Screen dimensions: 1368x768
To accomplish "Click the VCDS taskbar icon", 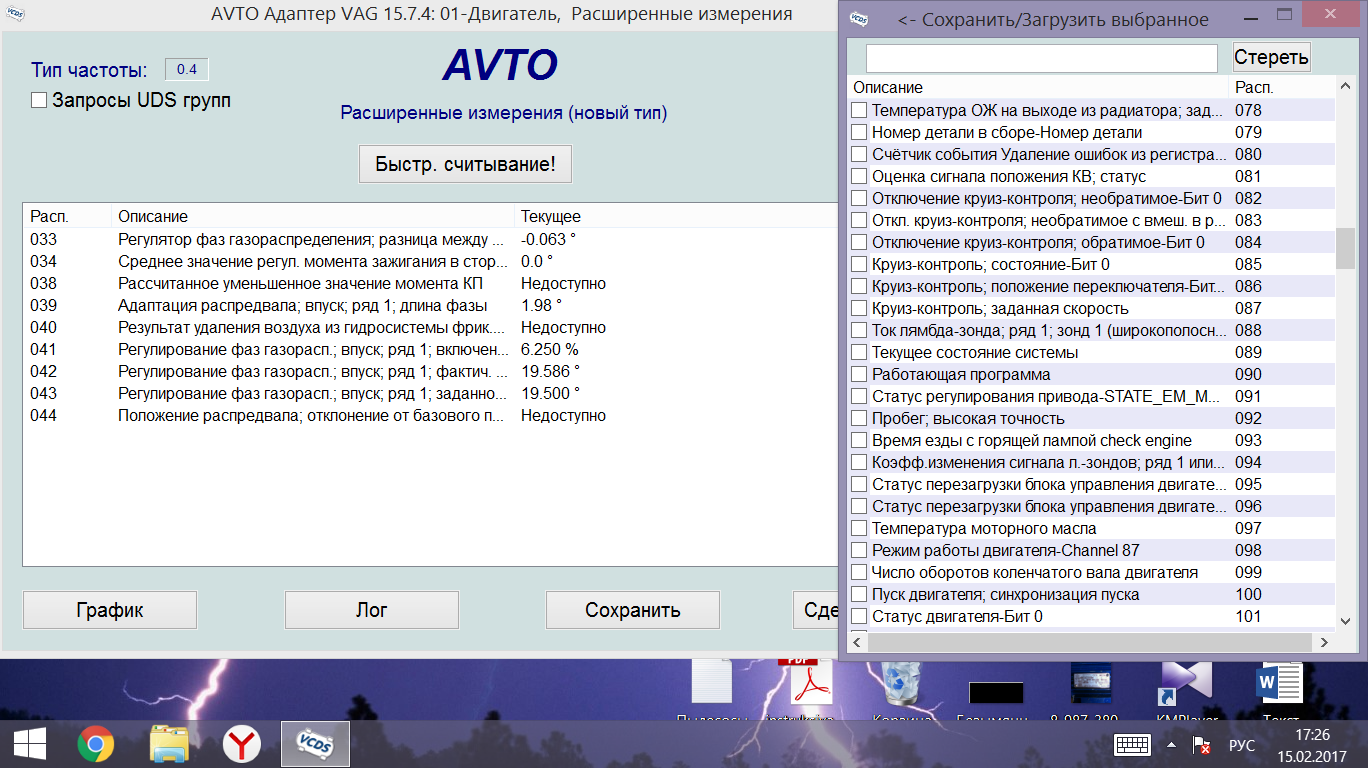I will coord(314,744).
